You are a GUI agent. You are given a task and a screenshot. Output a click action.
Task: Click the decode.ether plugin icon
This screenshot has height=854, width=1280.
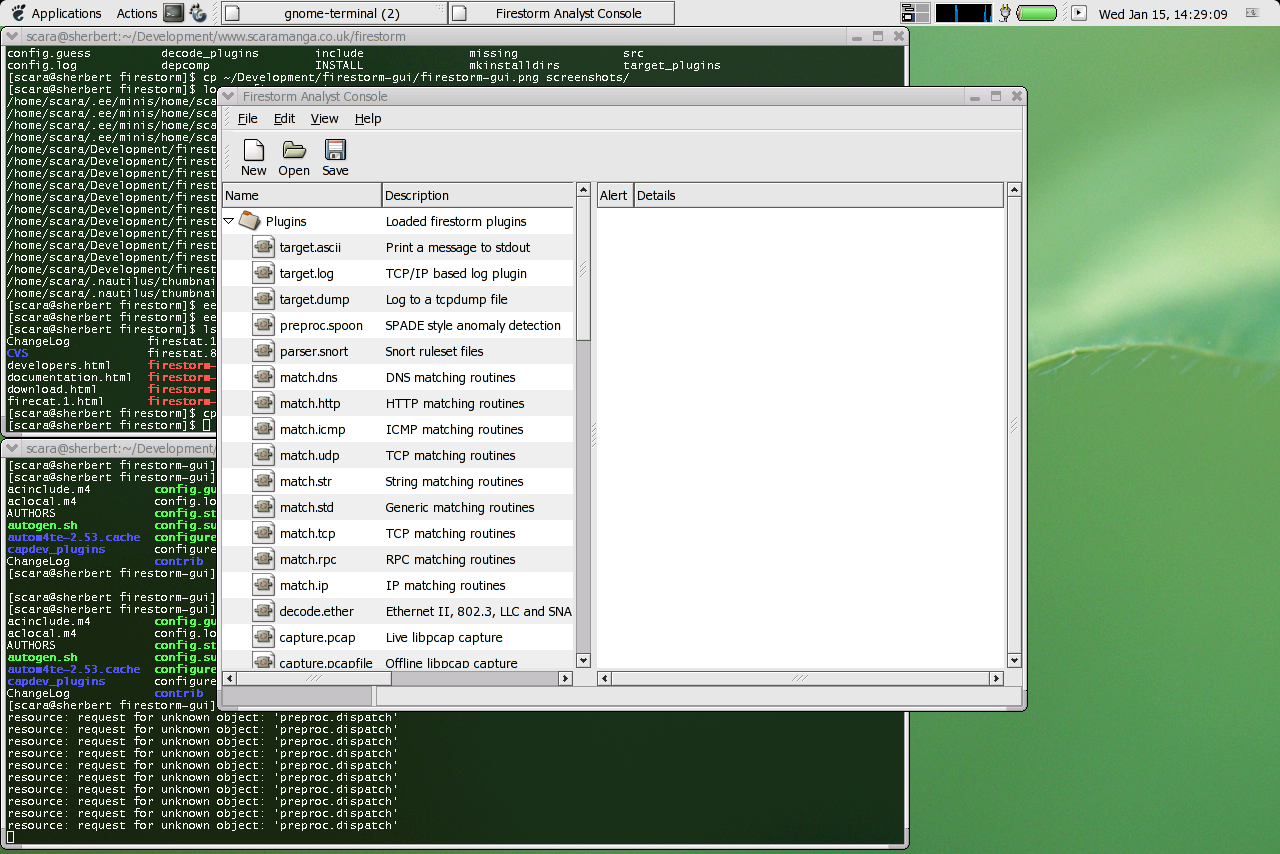click(x=264, y=611)
